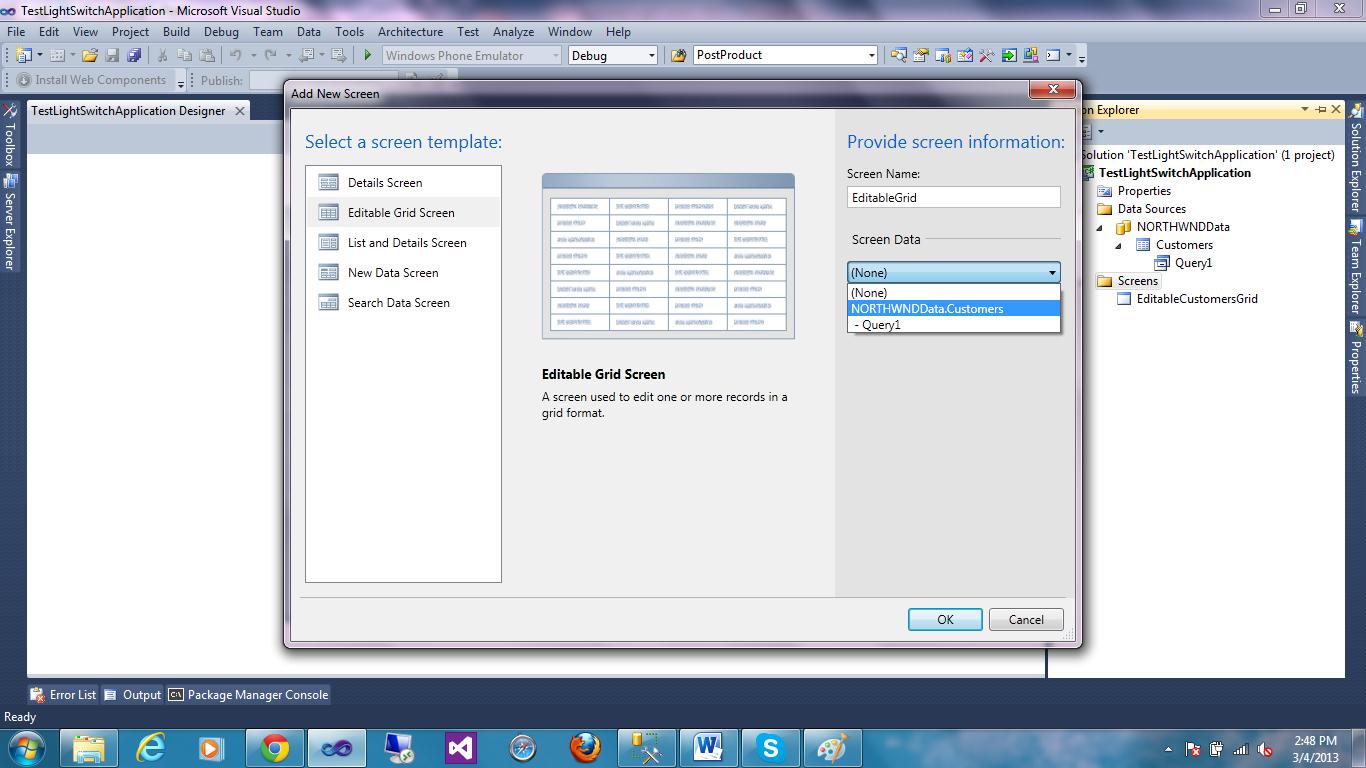Choose the Editable Grid Screen template
Image resolution: width=1366 pixels, height=768 pixels.
click(x=403, y=212)
